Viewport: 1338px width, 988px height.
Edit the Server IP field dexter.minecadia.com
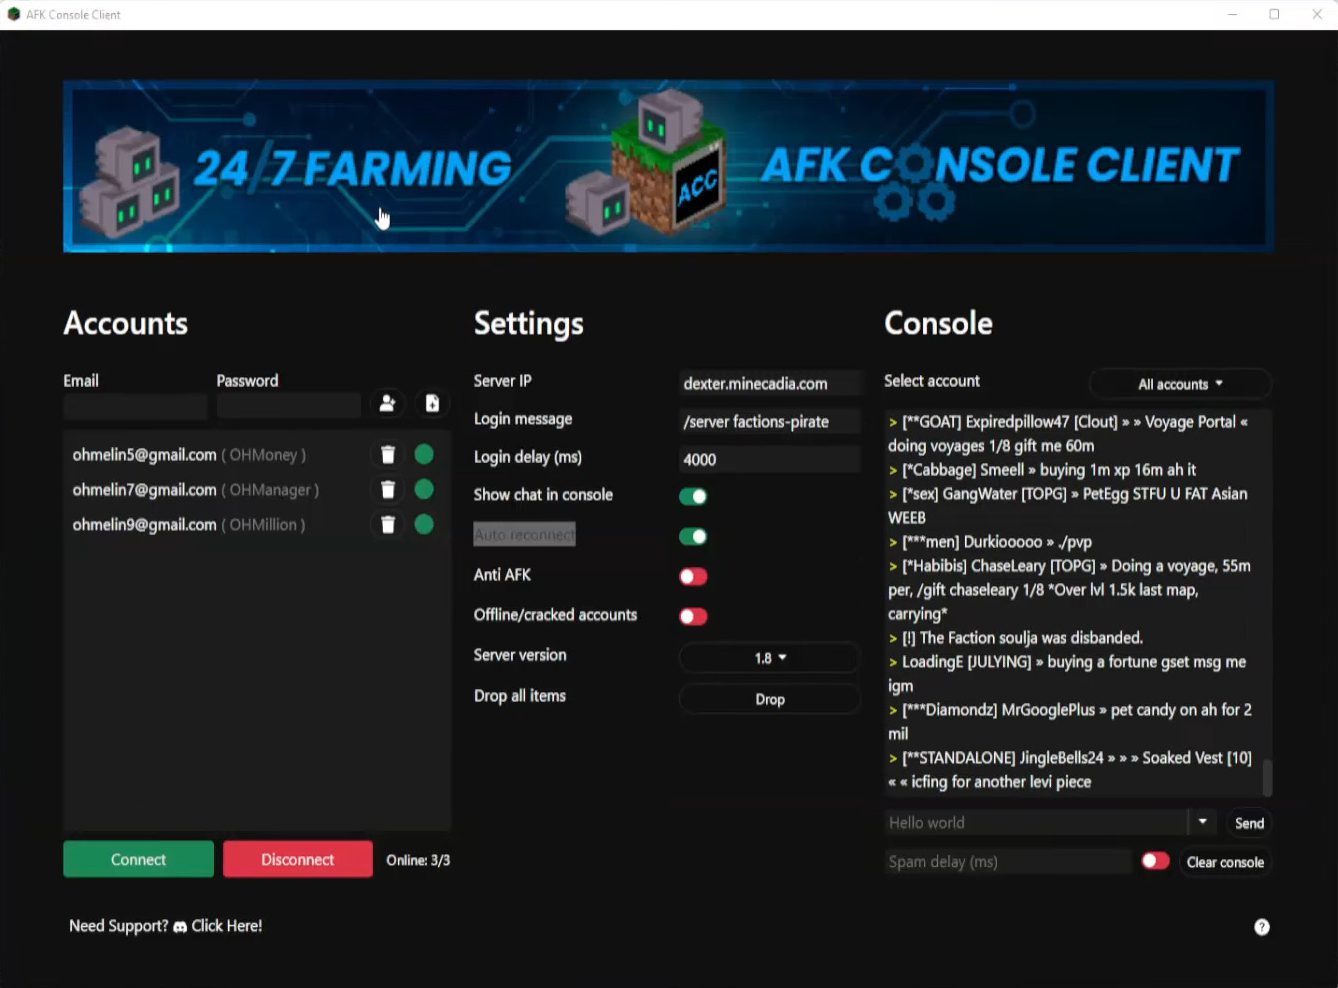click(x=770, y=383)
